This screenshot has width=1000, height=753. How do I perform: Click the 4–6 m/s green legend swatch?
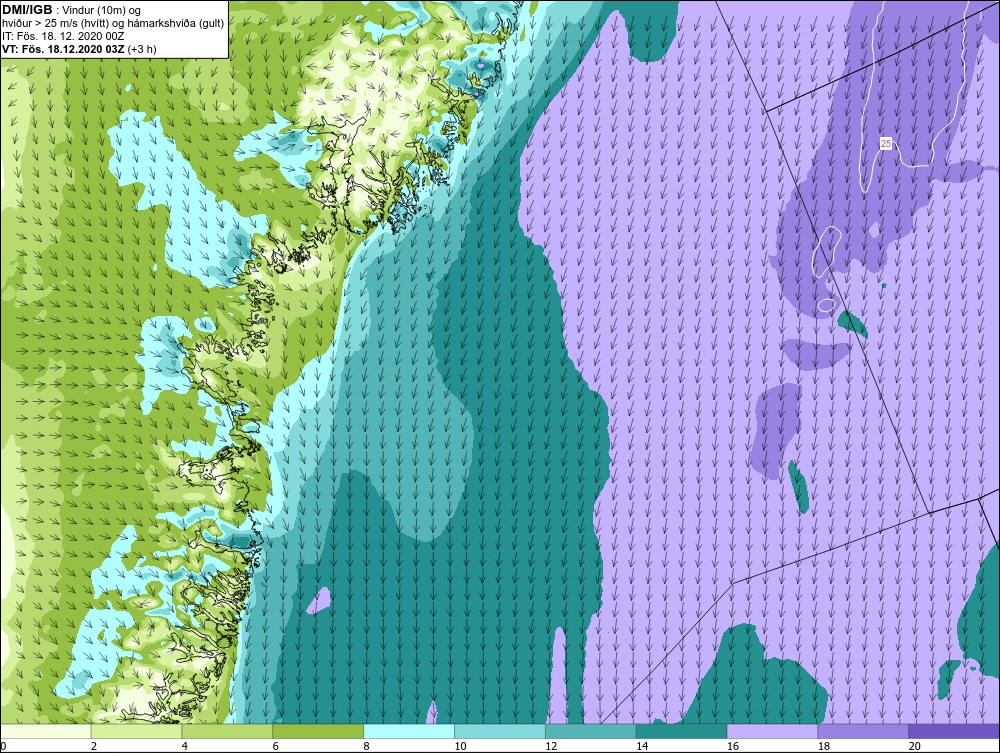tap(227, 731)
